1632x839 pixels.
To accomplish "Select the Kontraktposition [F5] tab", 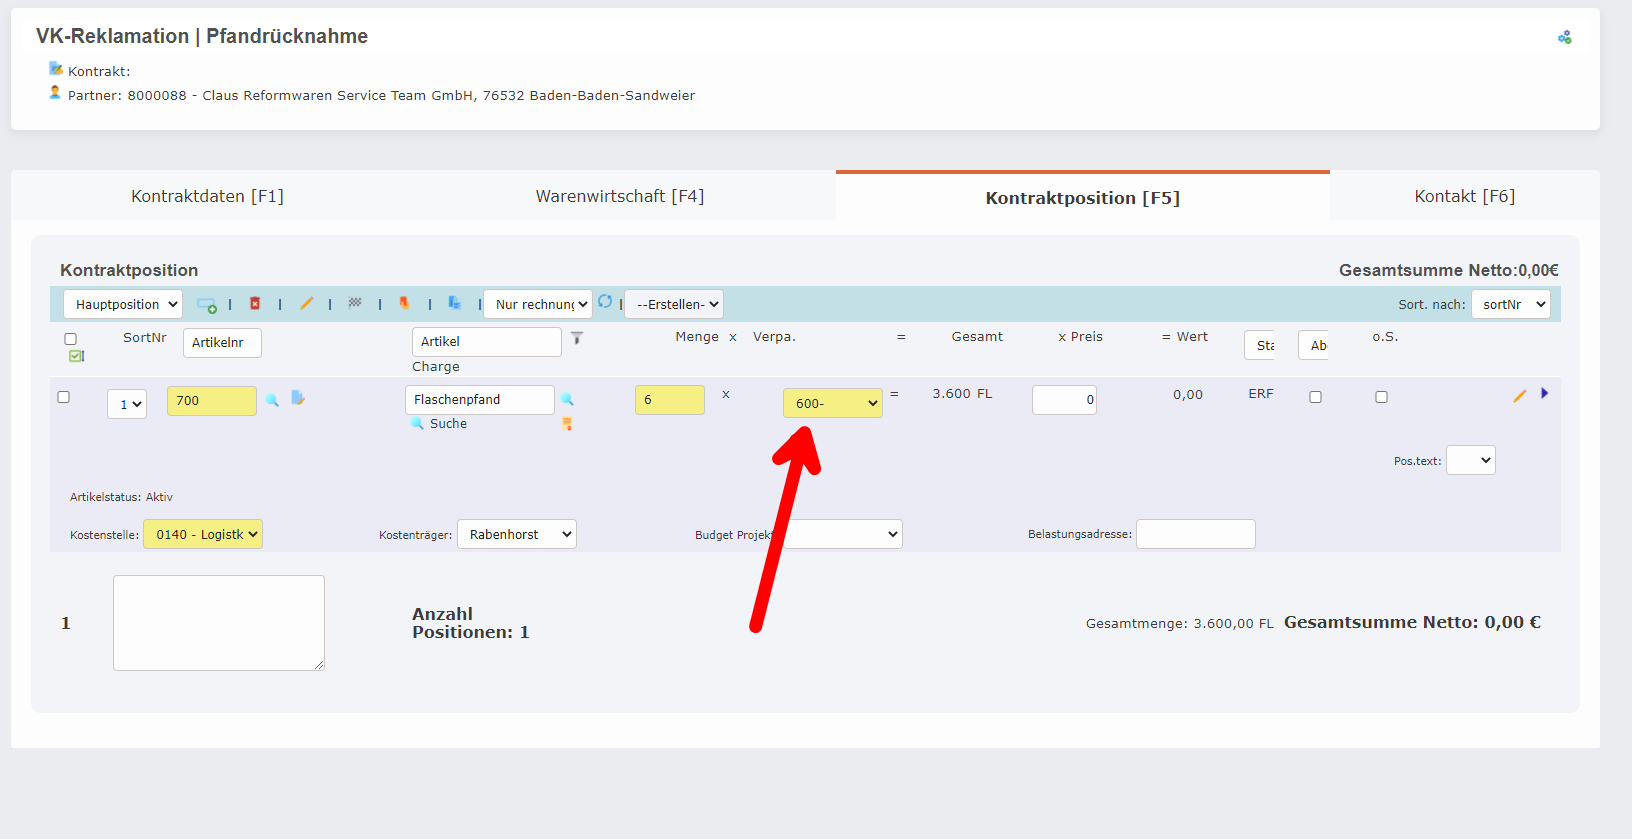I will click(x=1083, y=197).
